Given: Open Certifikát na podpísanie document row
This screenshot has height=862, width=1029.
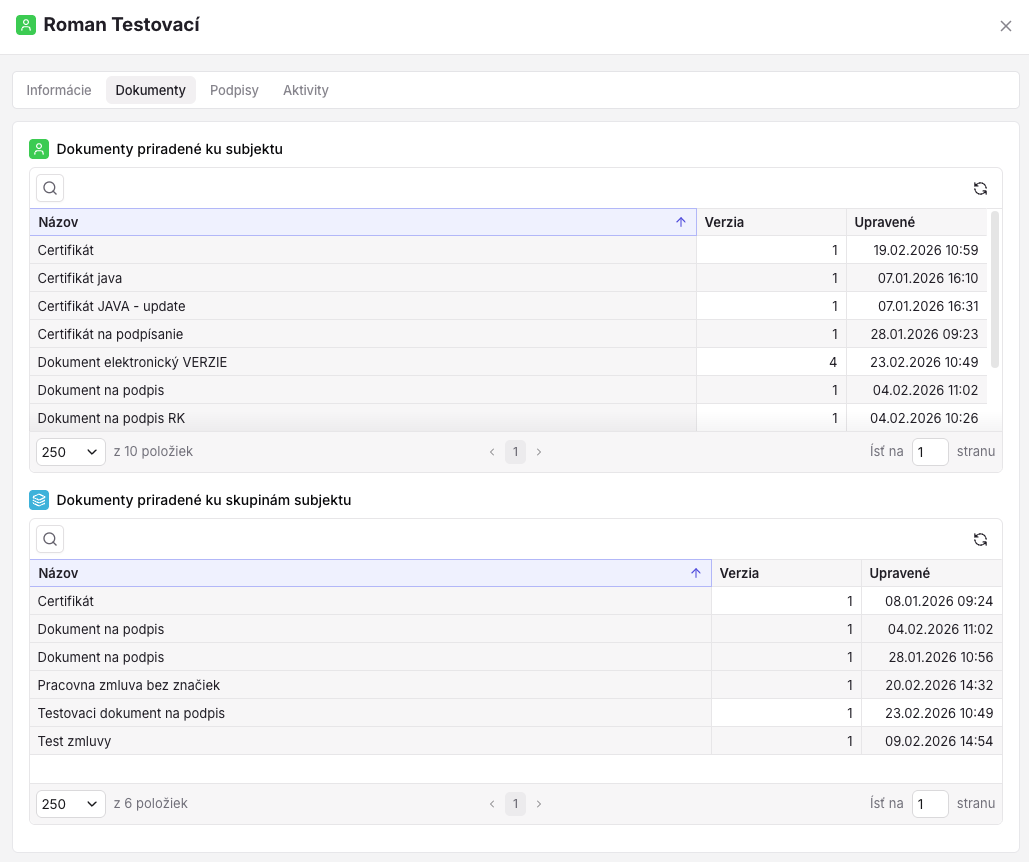Looking at the screenshot, I should click(x=508, y=334).
